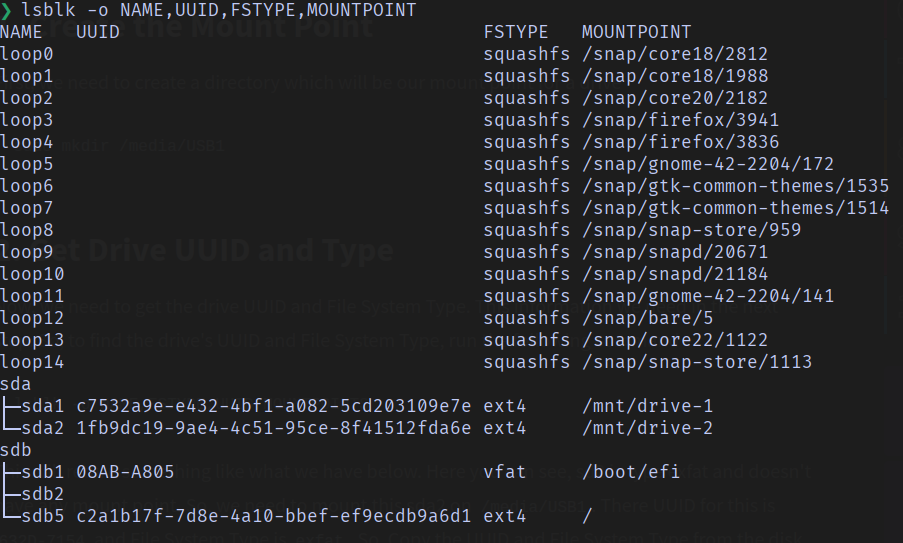Click the /snap/firefox/3941 path
Viewport: 903px width, 543px height.
[680, 120]
